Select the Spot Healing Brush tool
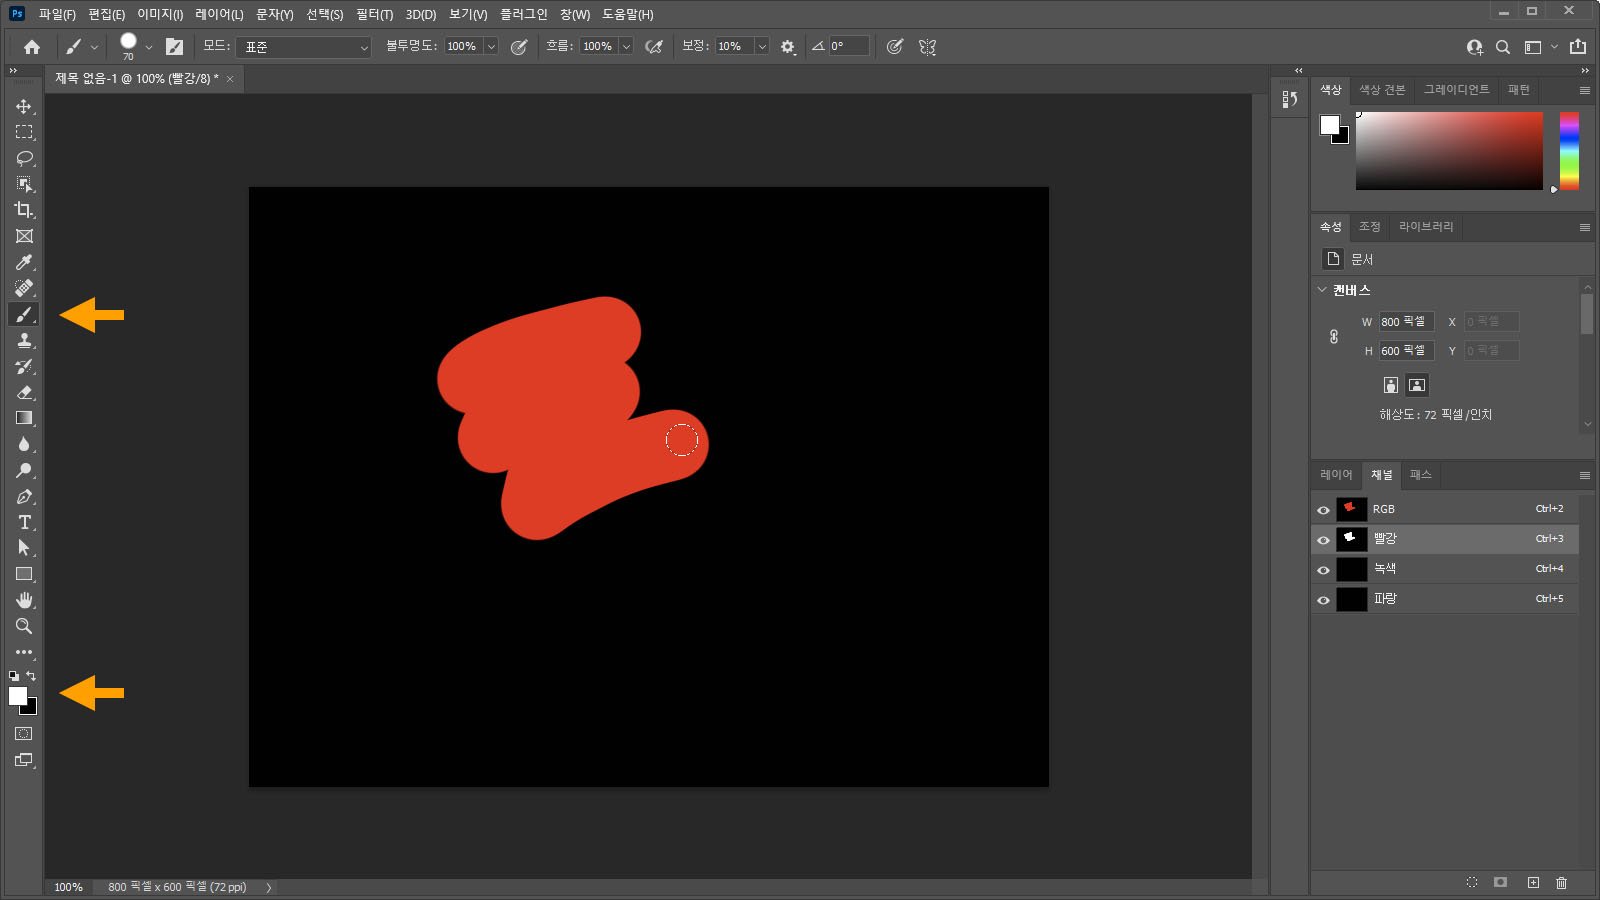 pyautogui.click(x=24, y=288)
